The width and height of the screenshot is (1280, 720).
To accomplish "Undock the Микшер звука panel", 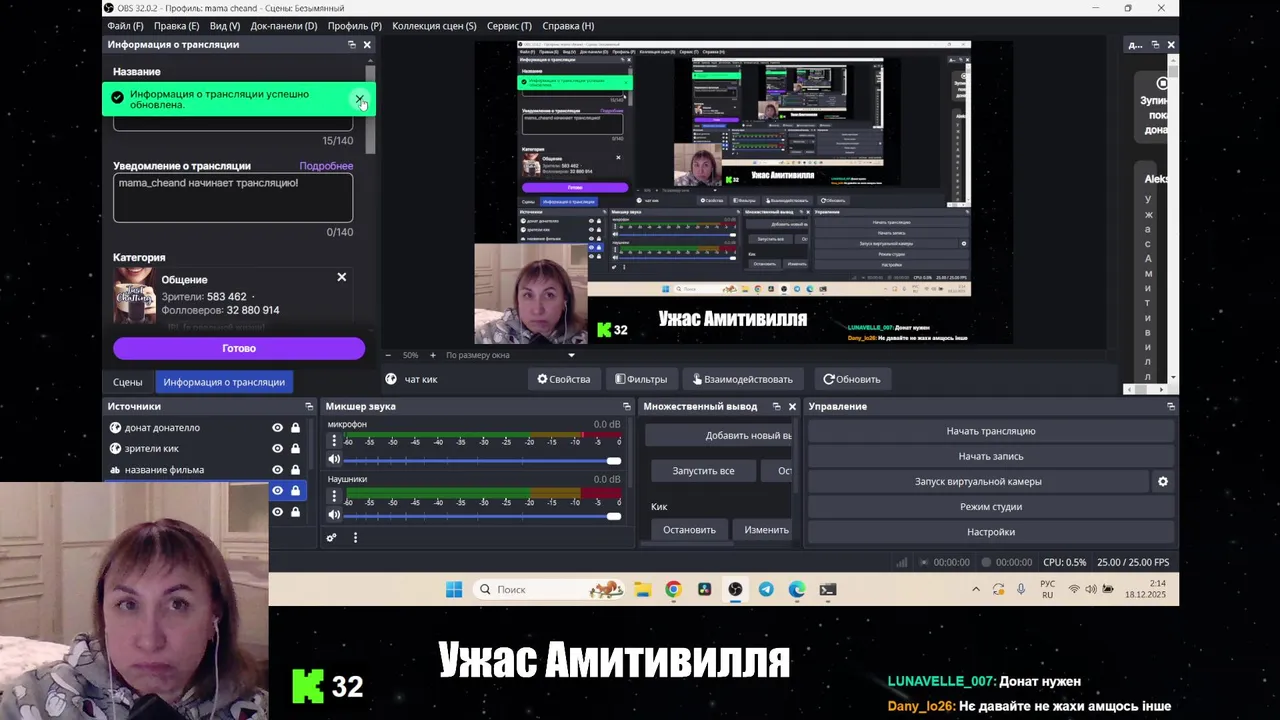I will [x=627, y=406].
